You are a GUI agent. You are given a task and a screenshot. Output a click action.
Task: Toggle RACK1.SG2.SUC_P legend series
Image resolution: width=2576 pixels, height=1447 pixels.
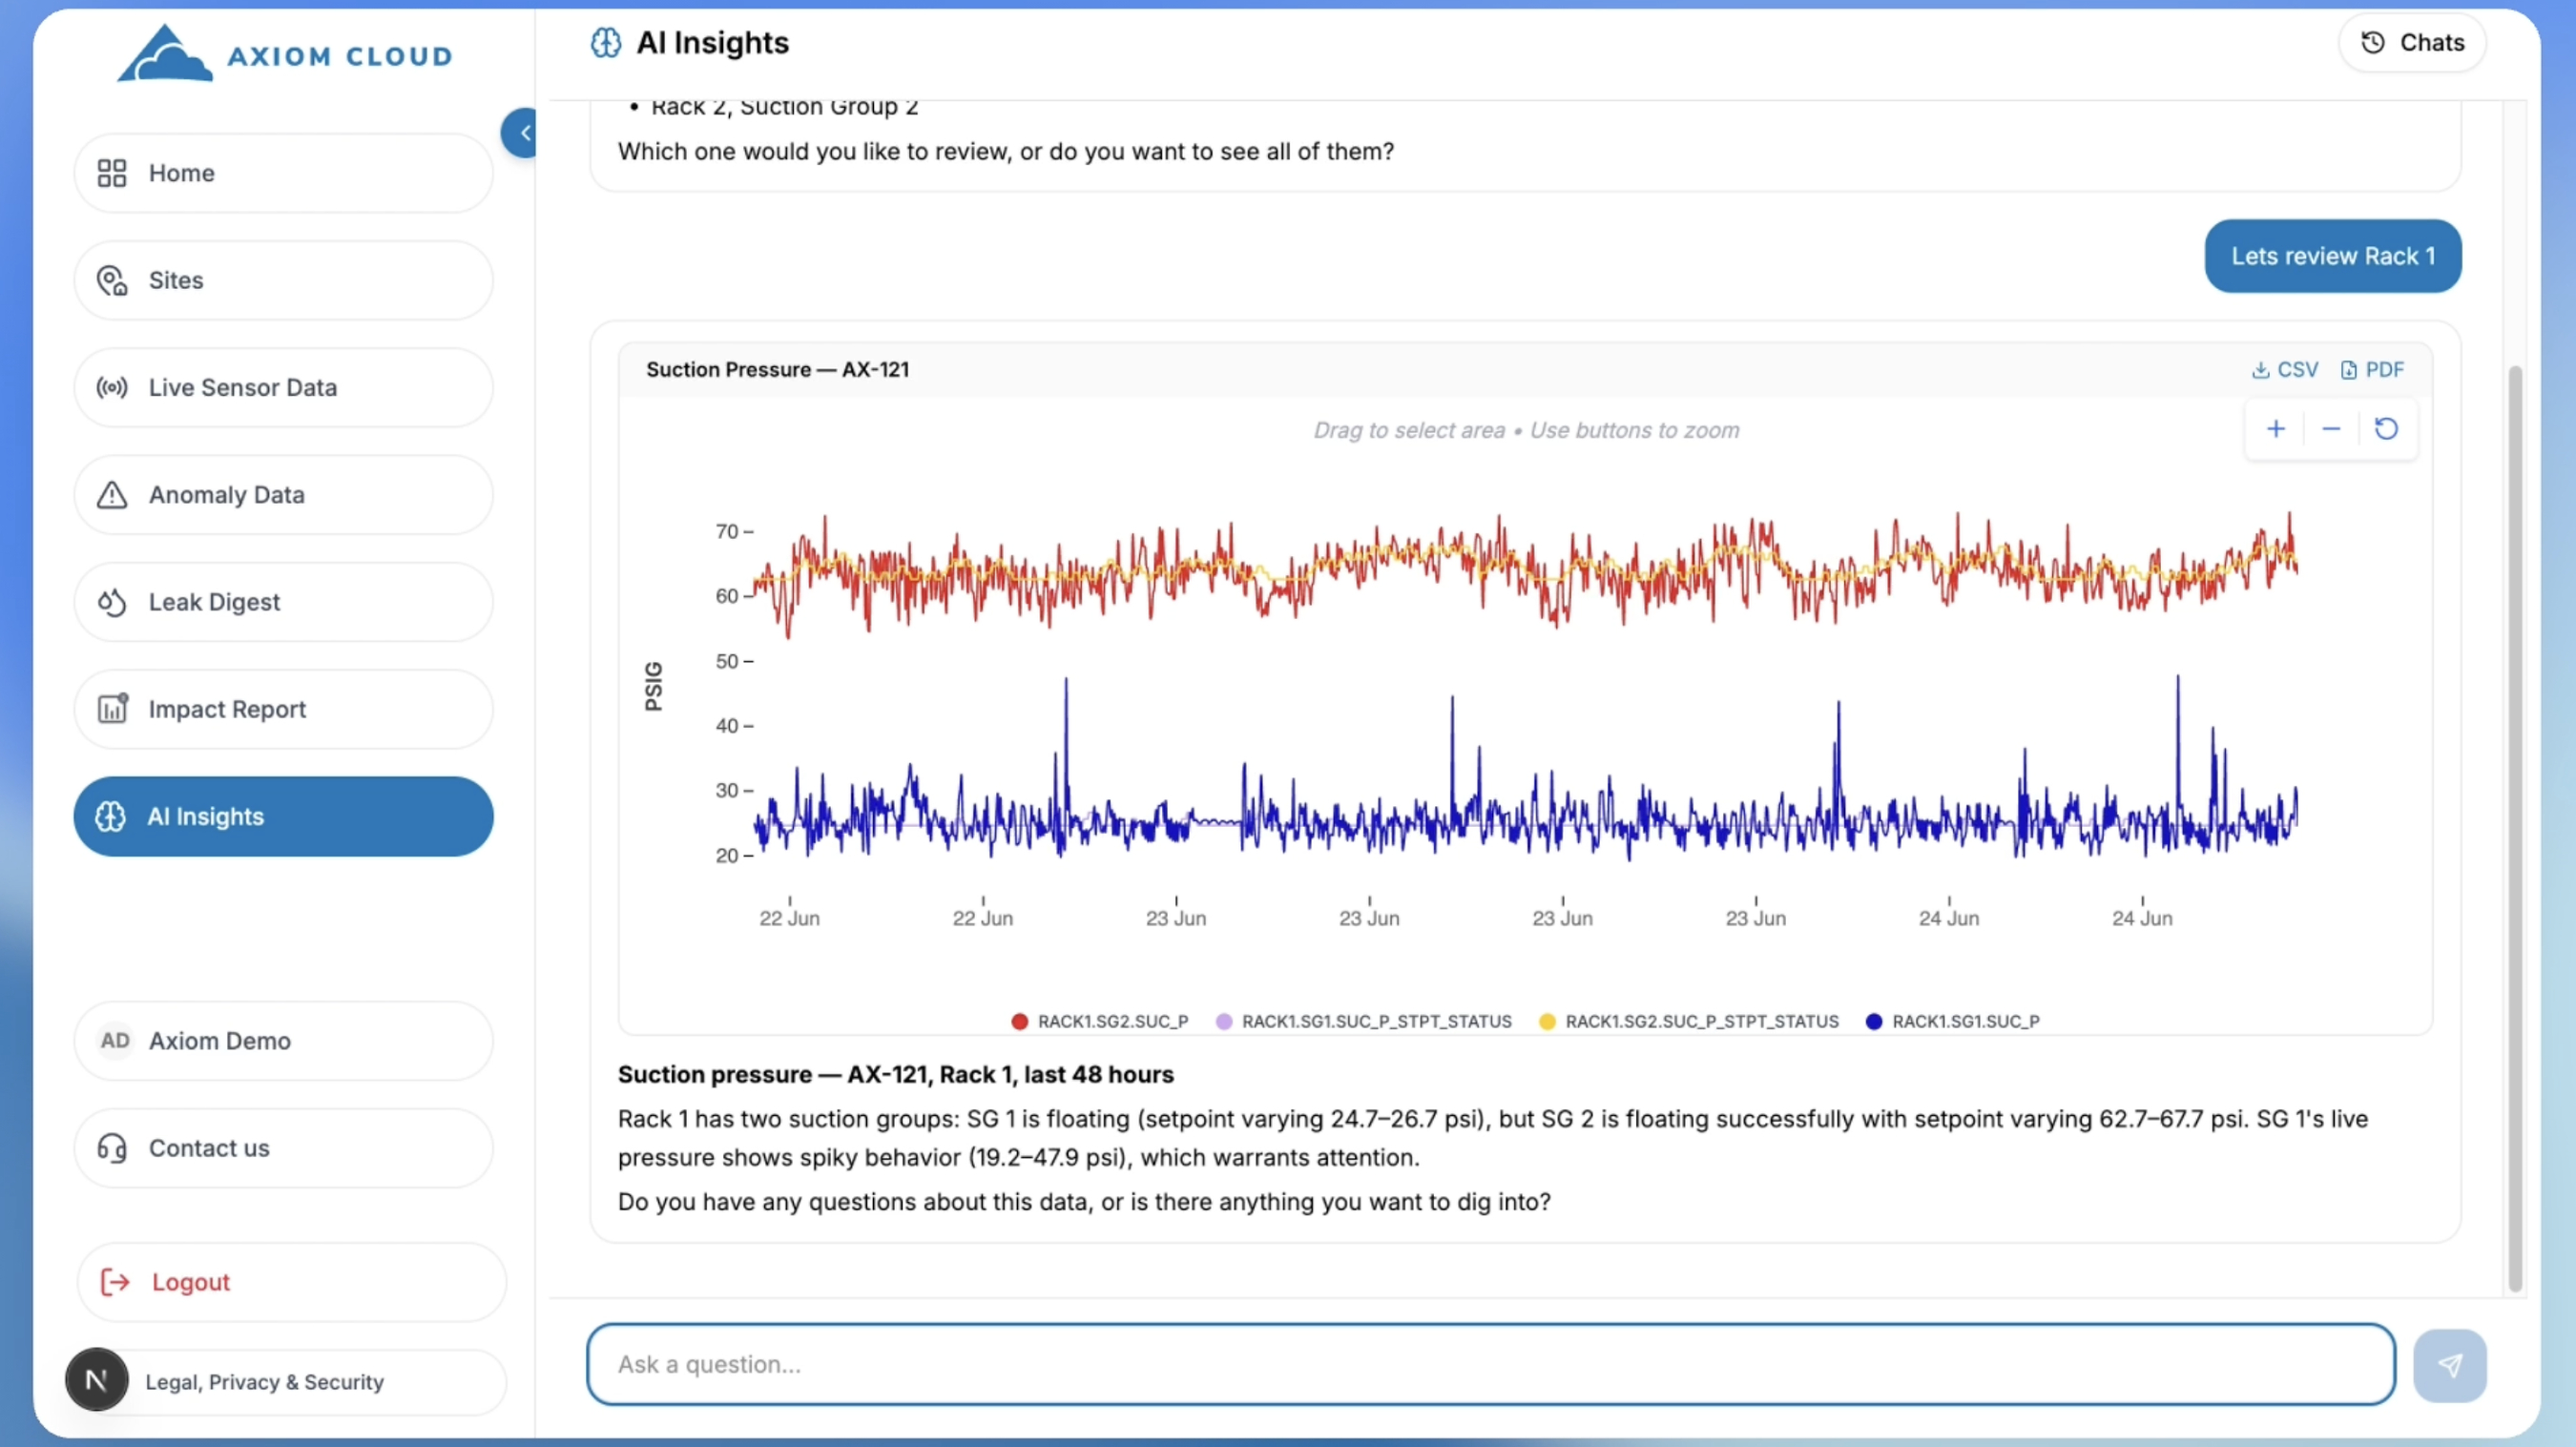point(1100,1022)
